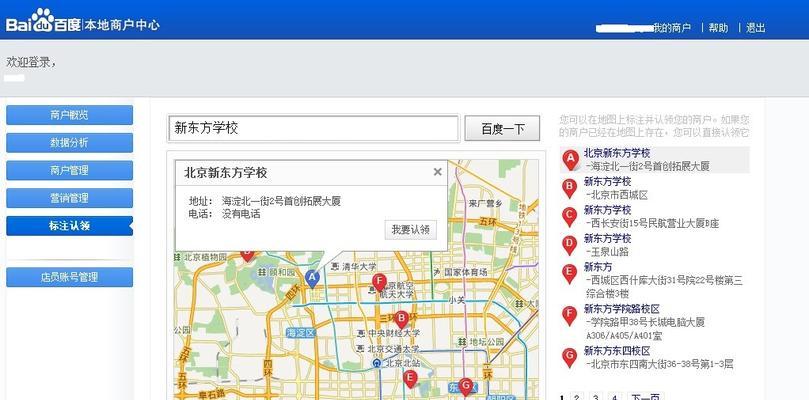Select the D pin icon in the results list
This screenshot has width=809, height=400.
point(569,245)
